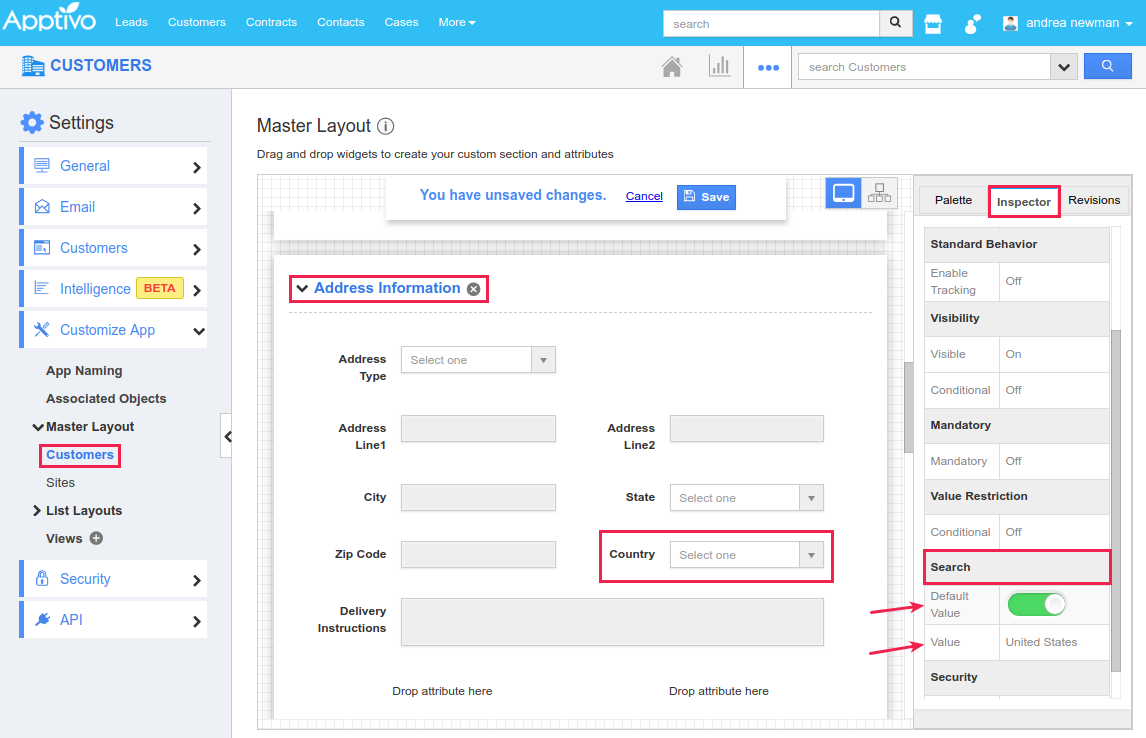Save the unsaved layout changes
The image size is (1146, 738).
click(706, 197)
